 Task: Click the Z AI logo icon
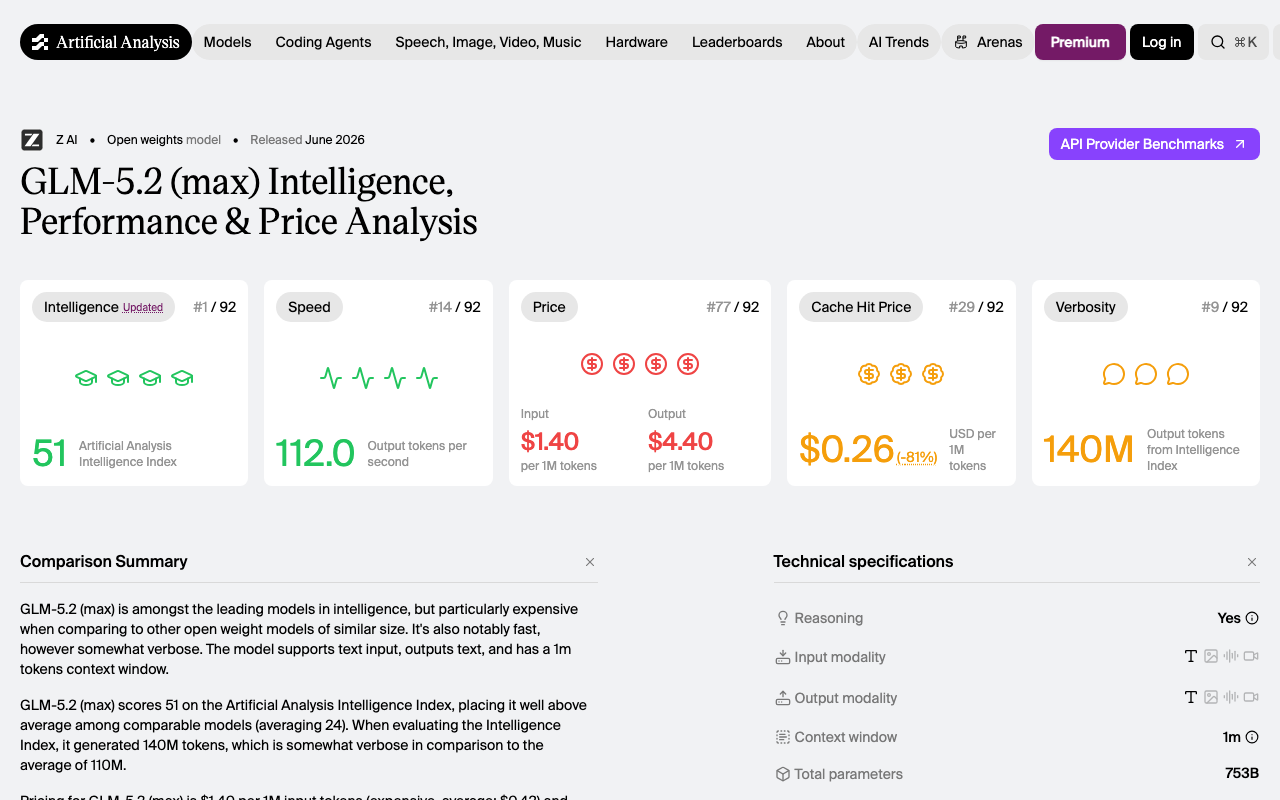click(x=32, y=140)
